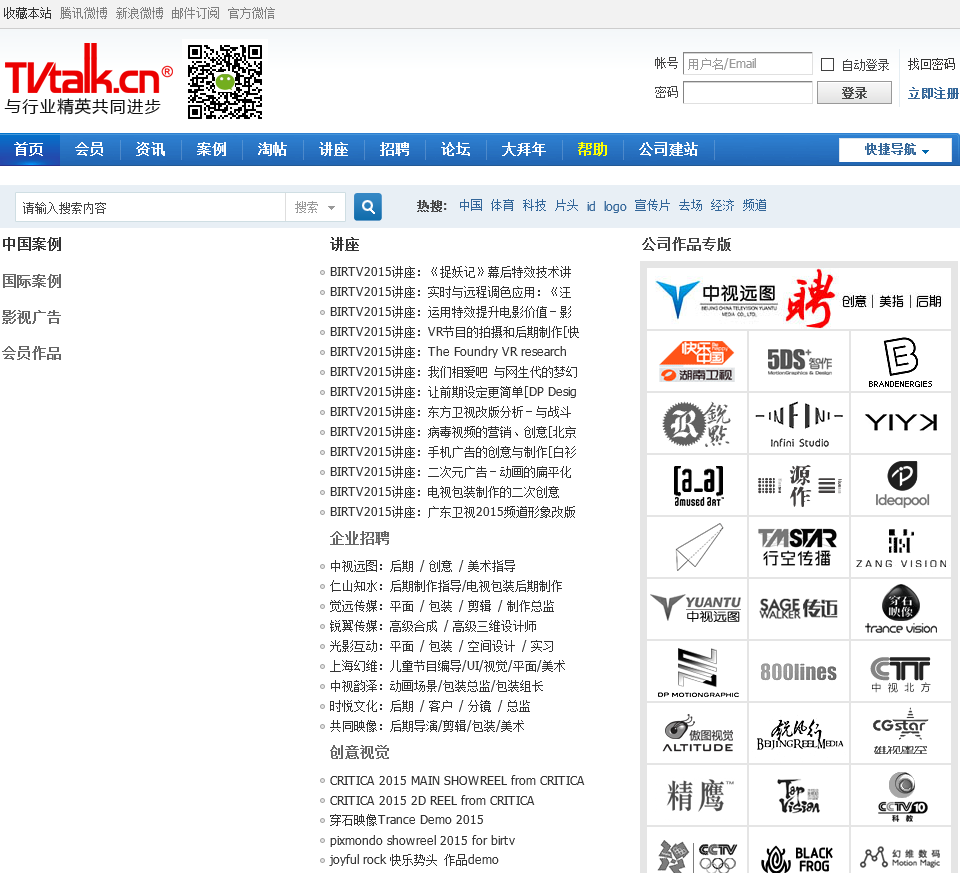
Task: Click hot search term logo
Action: pos(615,206)
